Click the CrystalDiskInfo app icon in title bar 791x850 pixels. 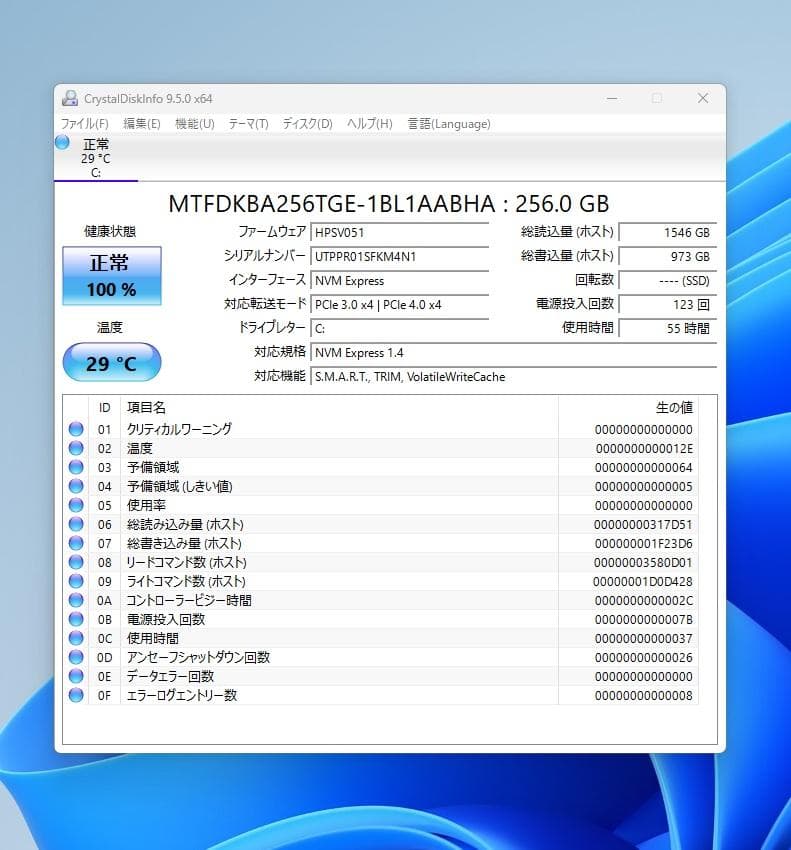tap(70, 98)
